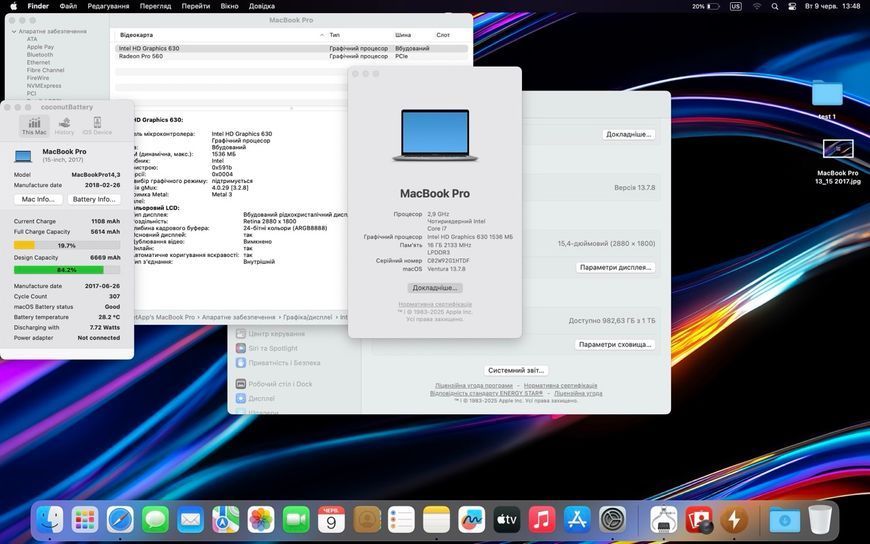Screen dimensions: 870x544
Task: Open System Settings gear in Dock
Action: [x=613, y=520]
